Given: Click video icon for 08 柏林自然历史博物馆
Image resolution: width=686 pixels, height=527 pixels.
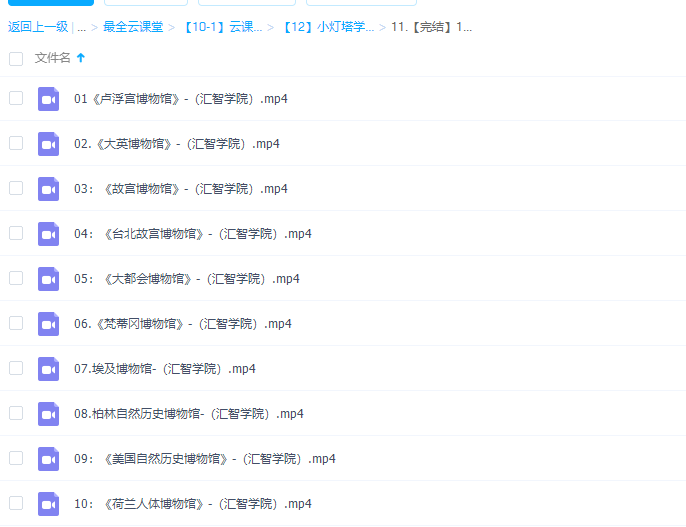Looking at the screenshot, I should point(49,414).
